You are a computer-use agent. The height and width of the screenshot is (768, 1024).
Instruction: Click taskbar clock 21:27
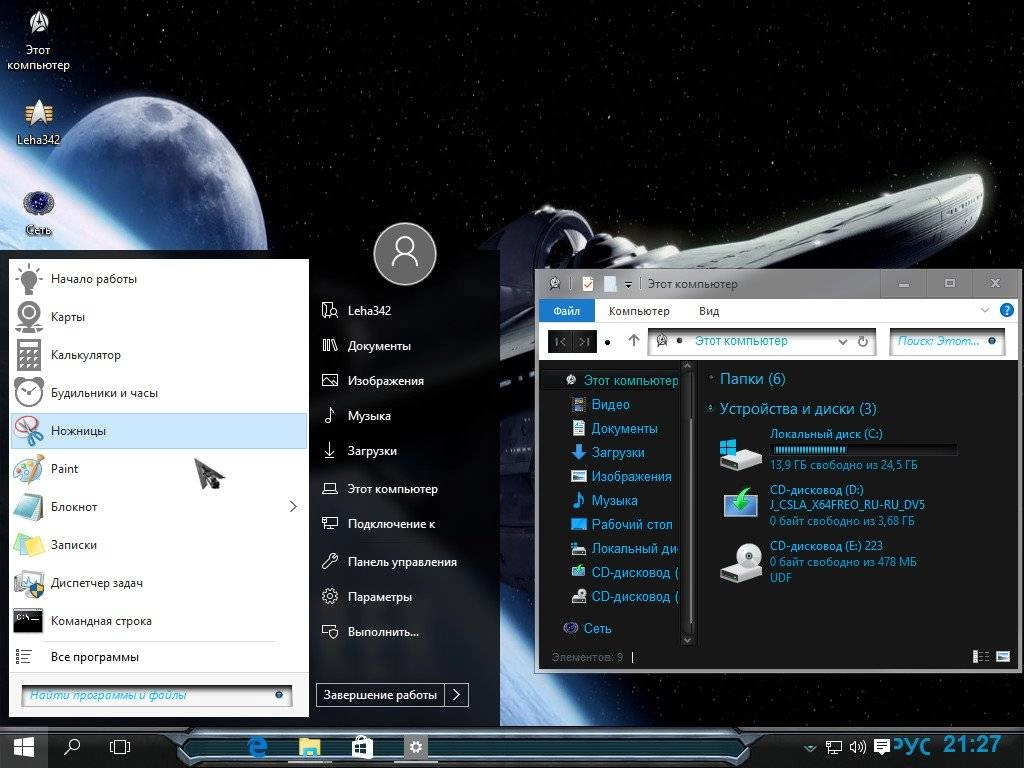click(x=972, y=744)
